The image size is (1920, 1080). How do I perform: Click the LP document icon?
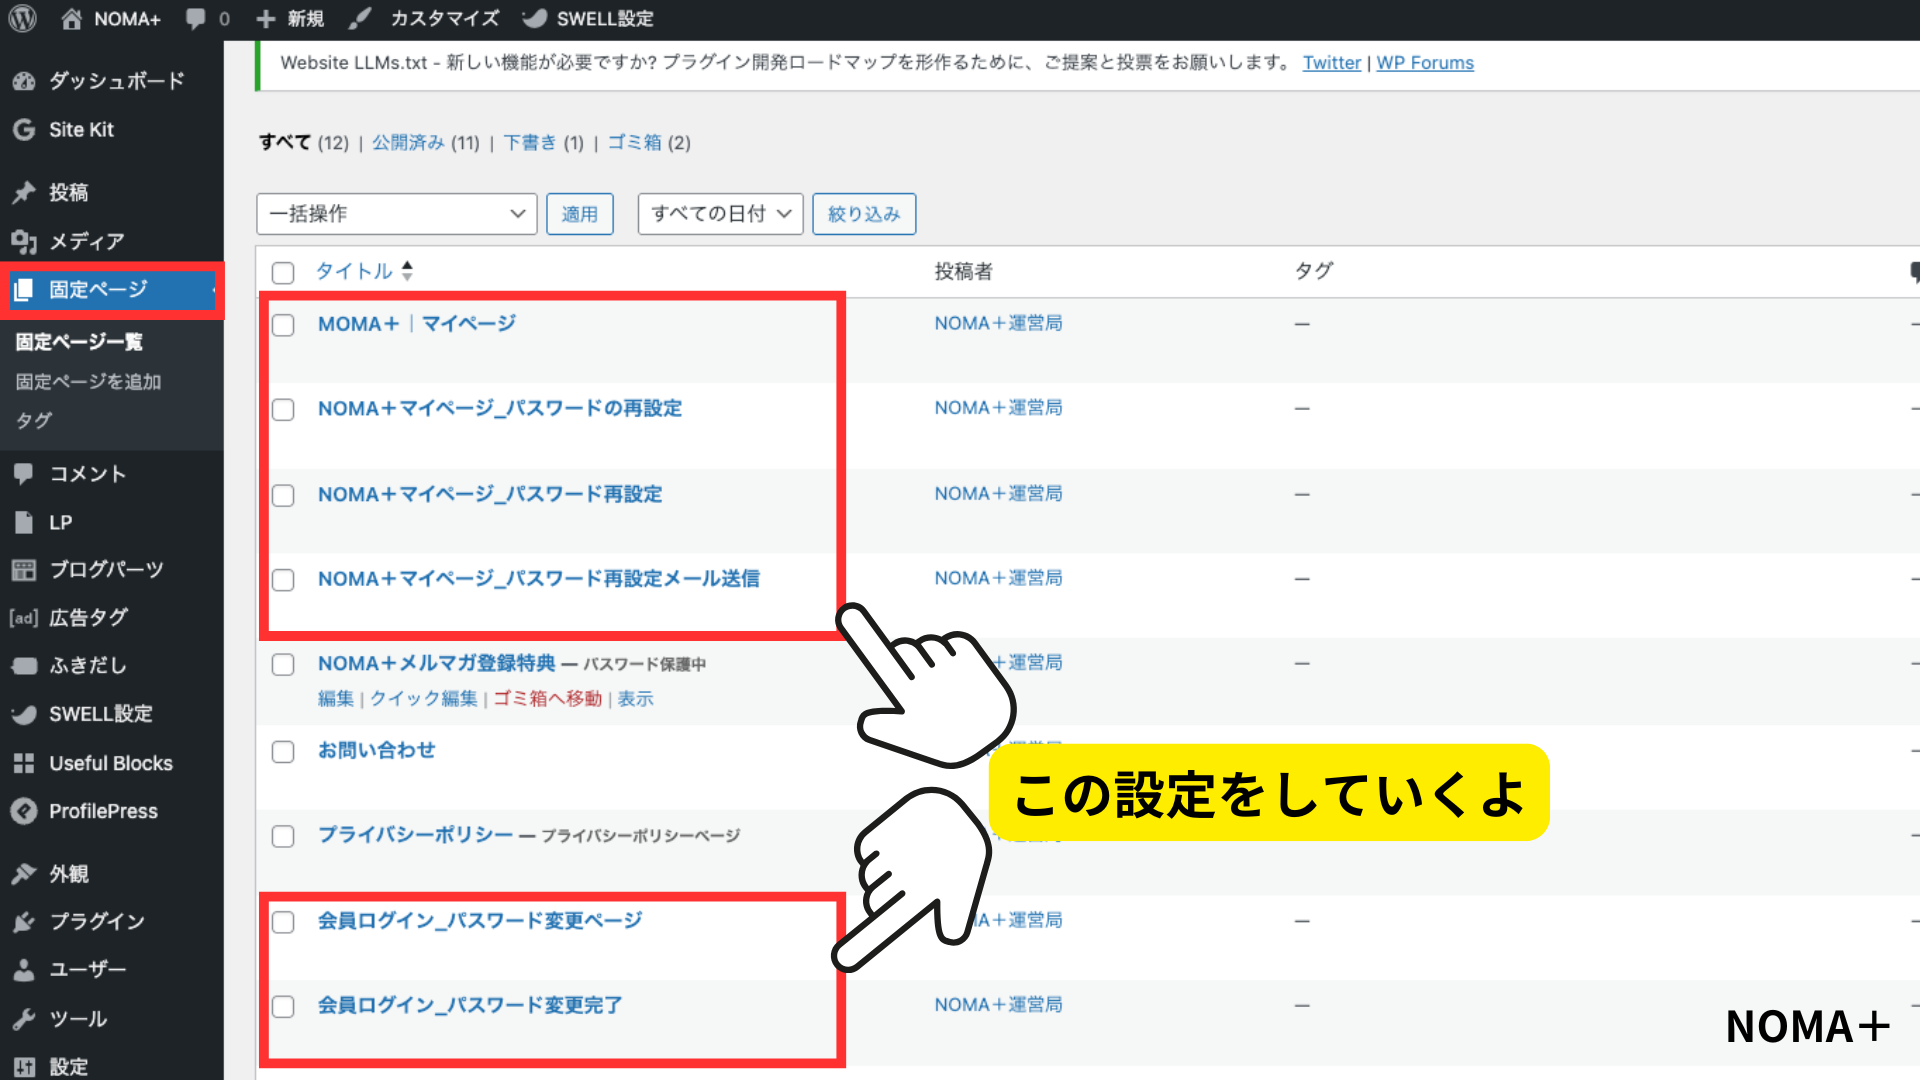pos(24,522)
